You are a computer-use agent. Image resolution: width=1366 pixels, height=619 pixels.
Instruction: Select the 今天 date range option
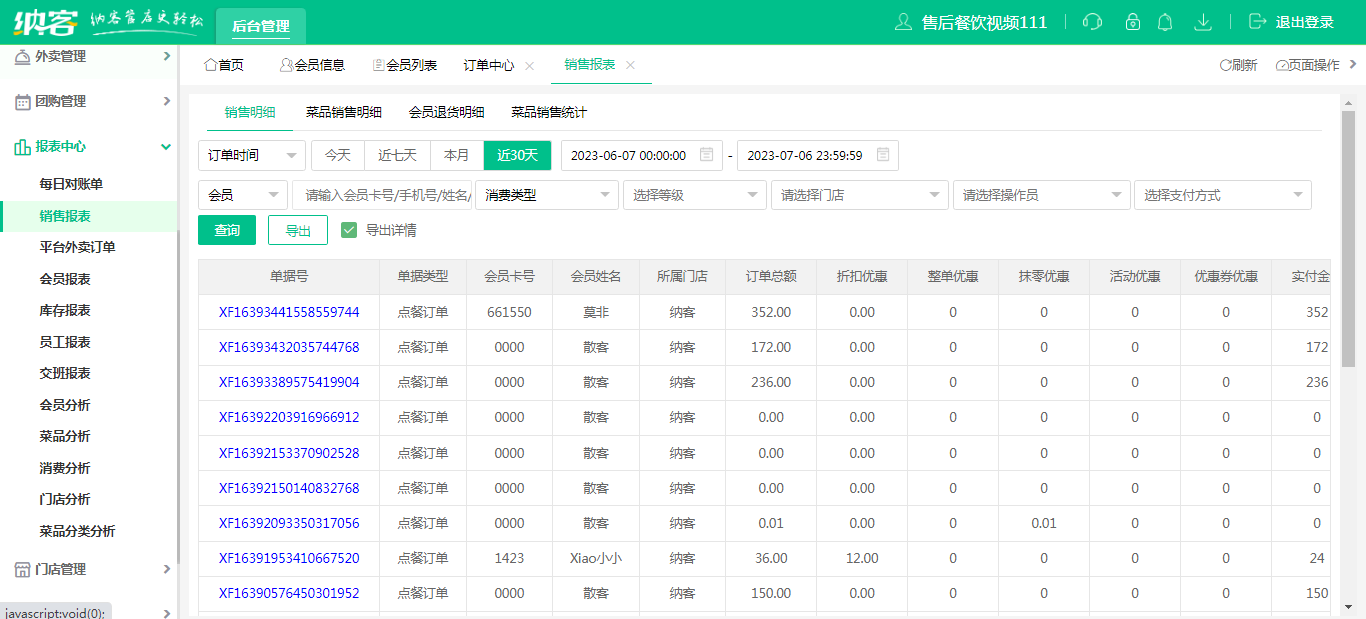coord(338,155)
